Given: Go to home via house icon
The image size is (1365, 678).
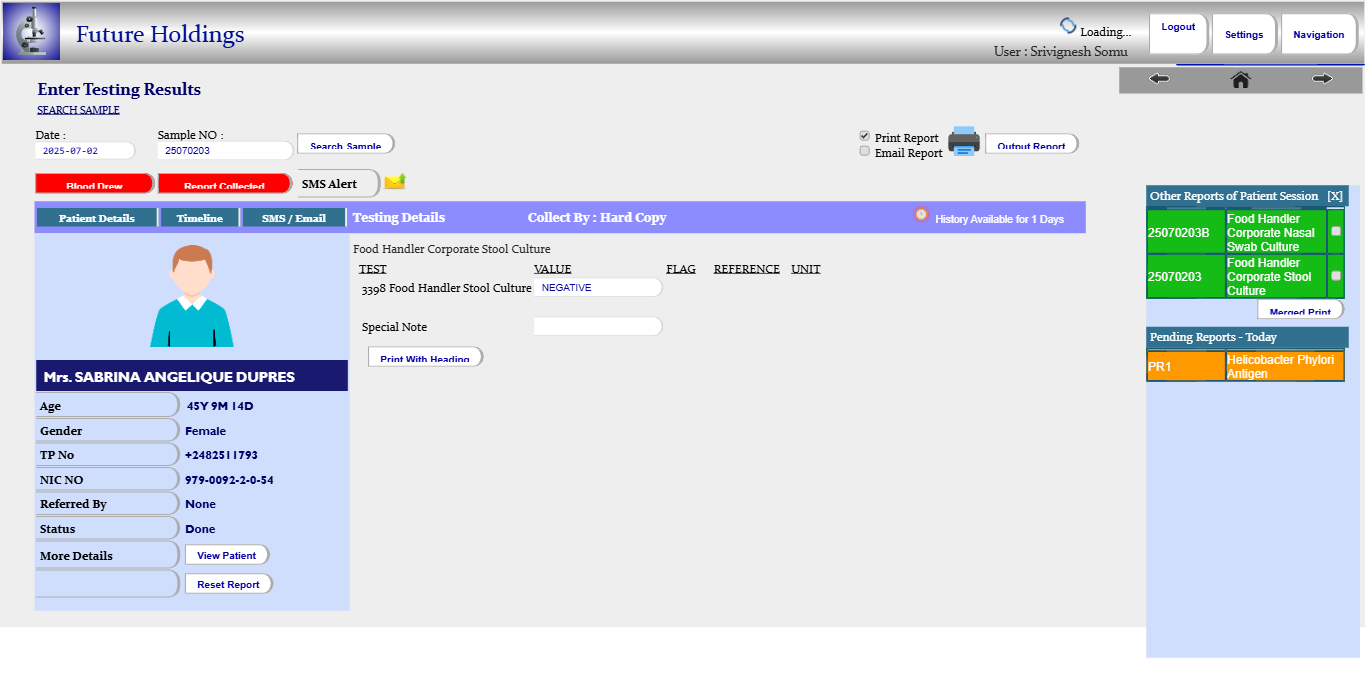Looking at the screenshot, I should (x=1240, y=79).
